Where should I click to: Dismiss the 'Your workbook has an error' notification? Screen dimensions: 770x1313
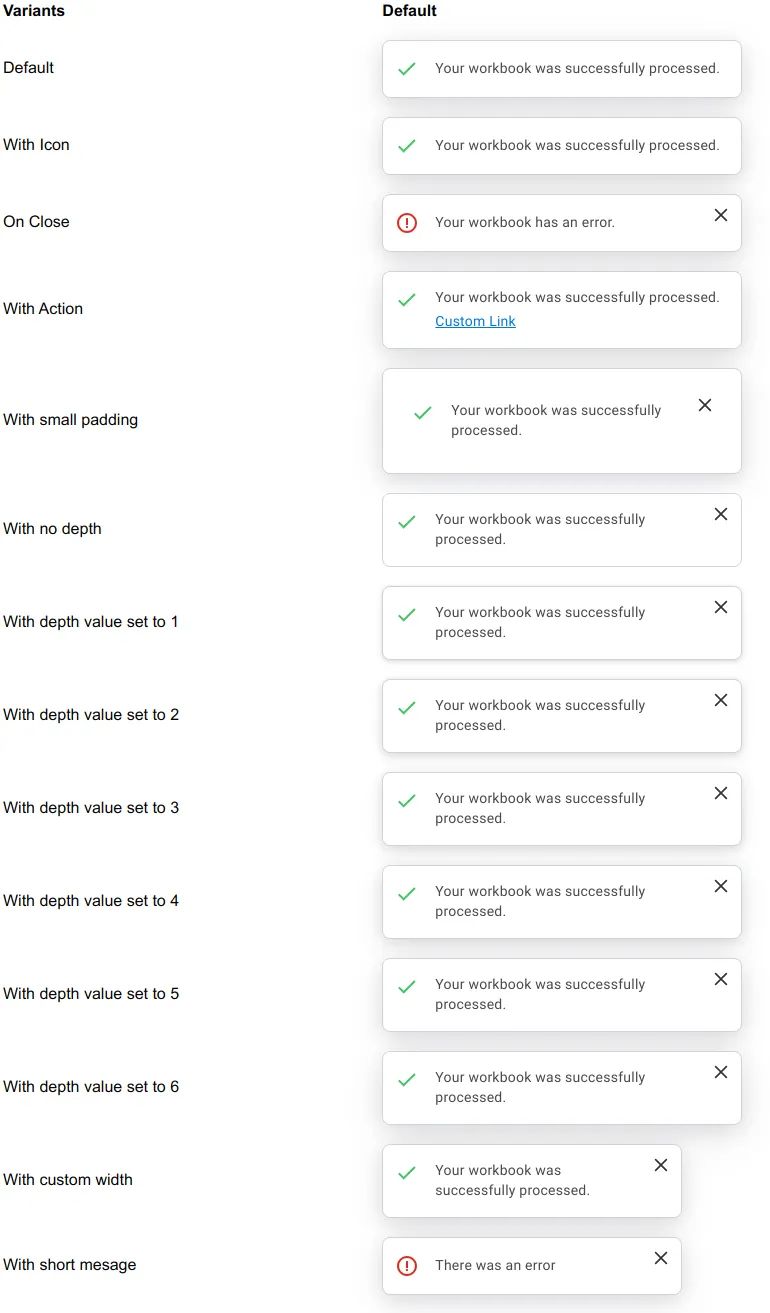tap(721, 215)
